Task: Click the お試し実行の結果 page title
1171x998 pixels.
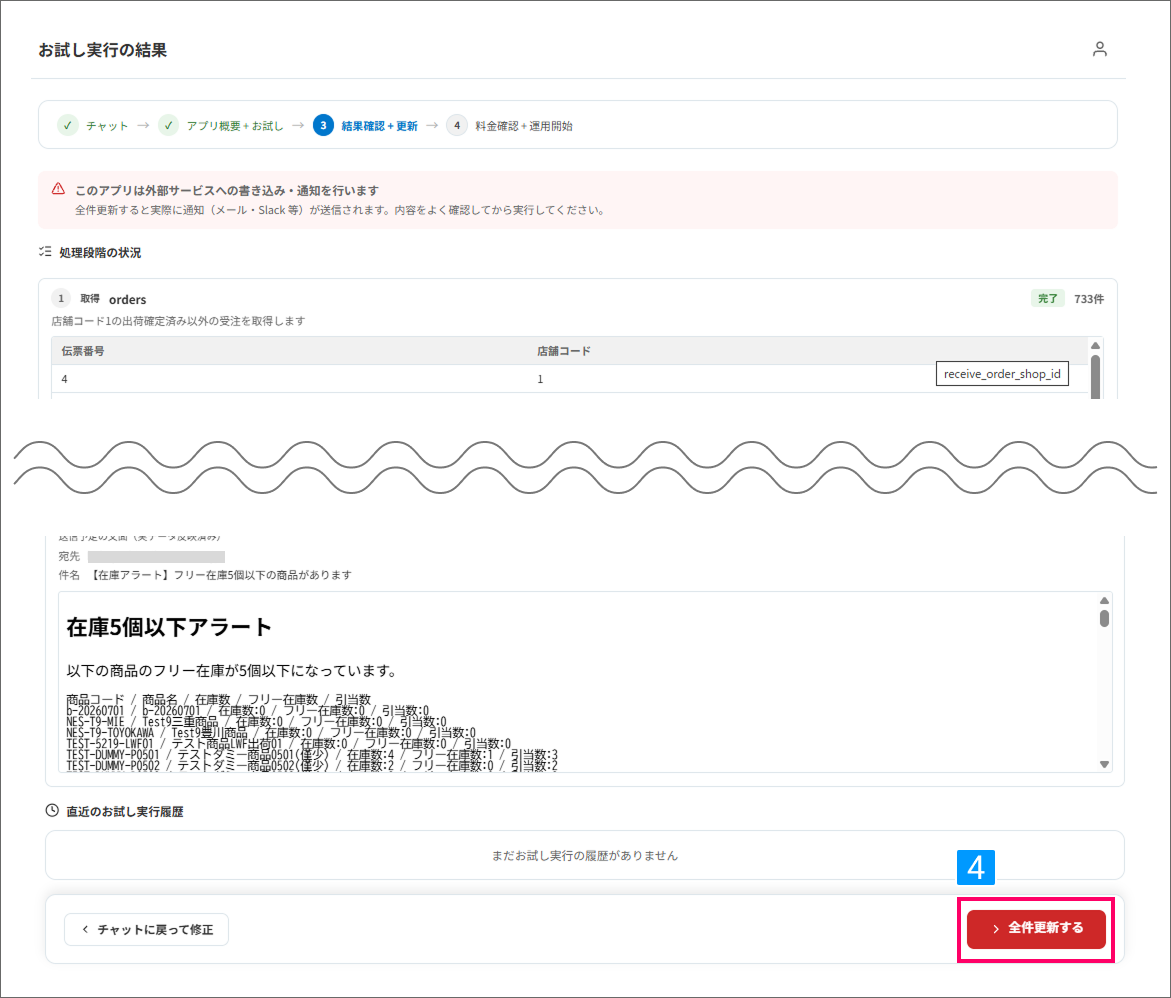Action: (x=103, y=50)
